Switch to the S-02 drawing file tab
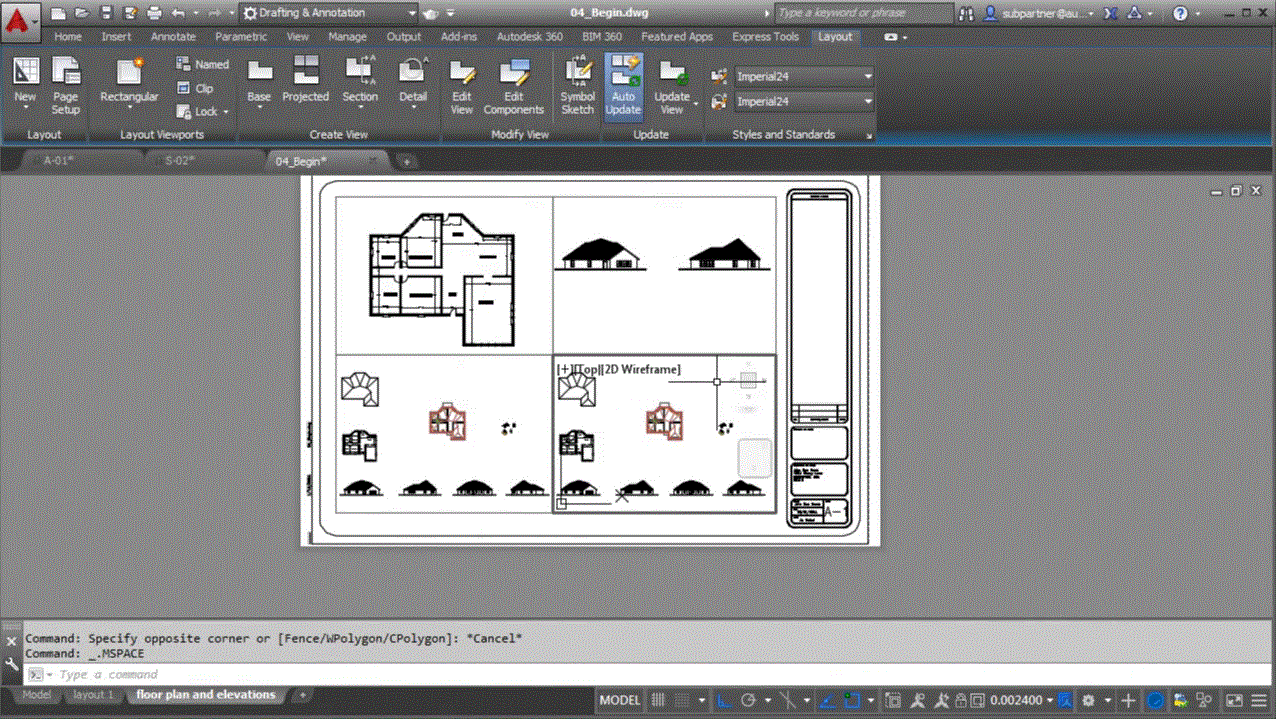Viewport: 1276px width, 719px height. pyautogui.click(x=180, y=160)
